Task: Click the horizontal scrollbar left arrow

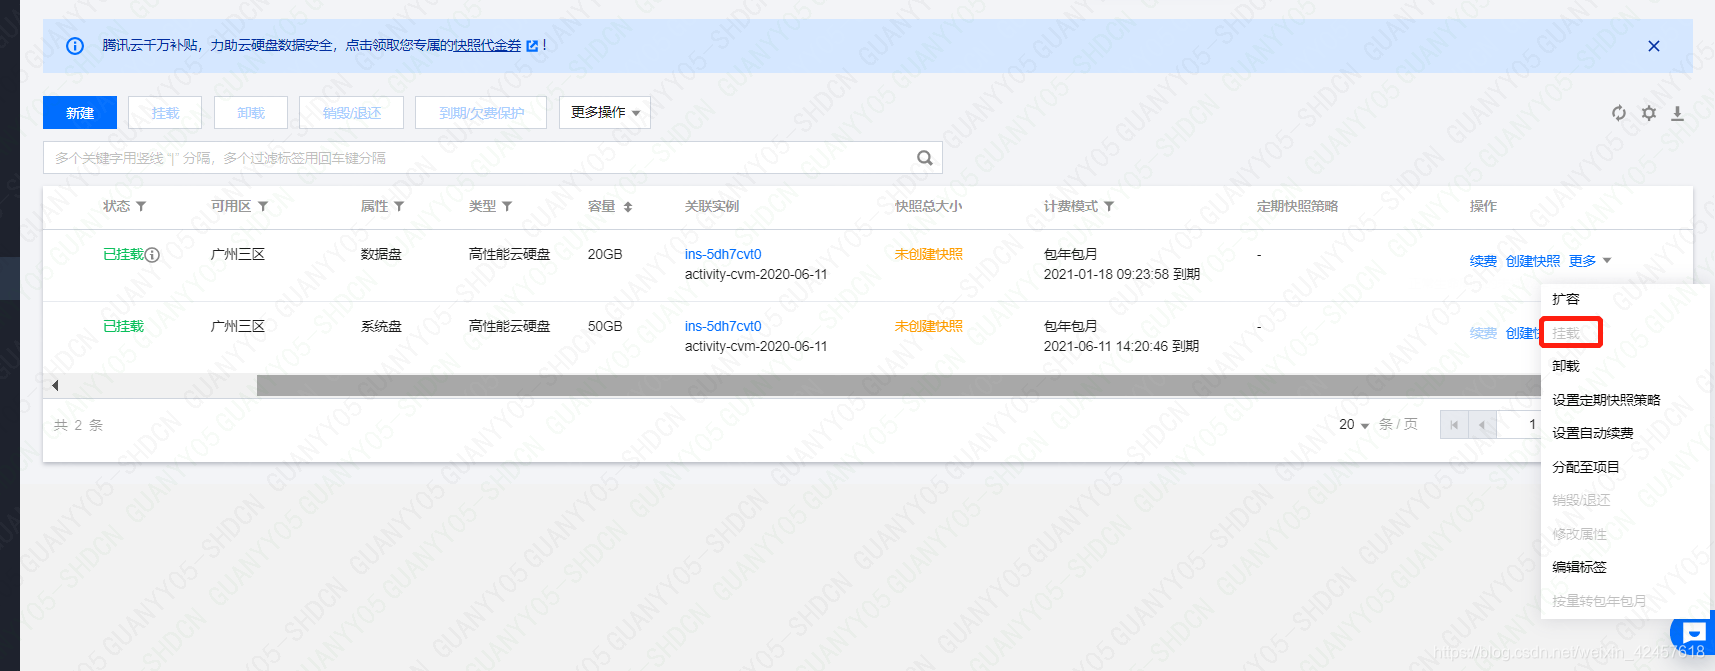Action: point(55,385)
